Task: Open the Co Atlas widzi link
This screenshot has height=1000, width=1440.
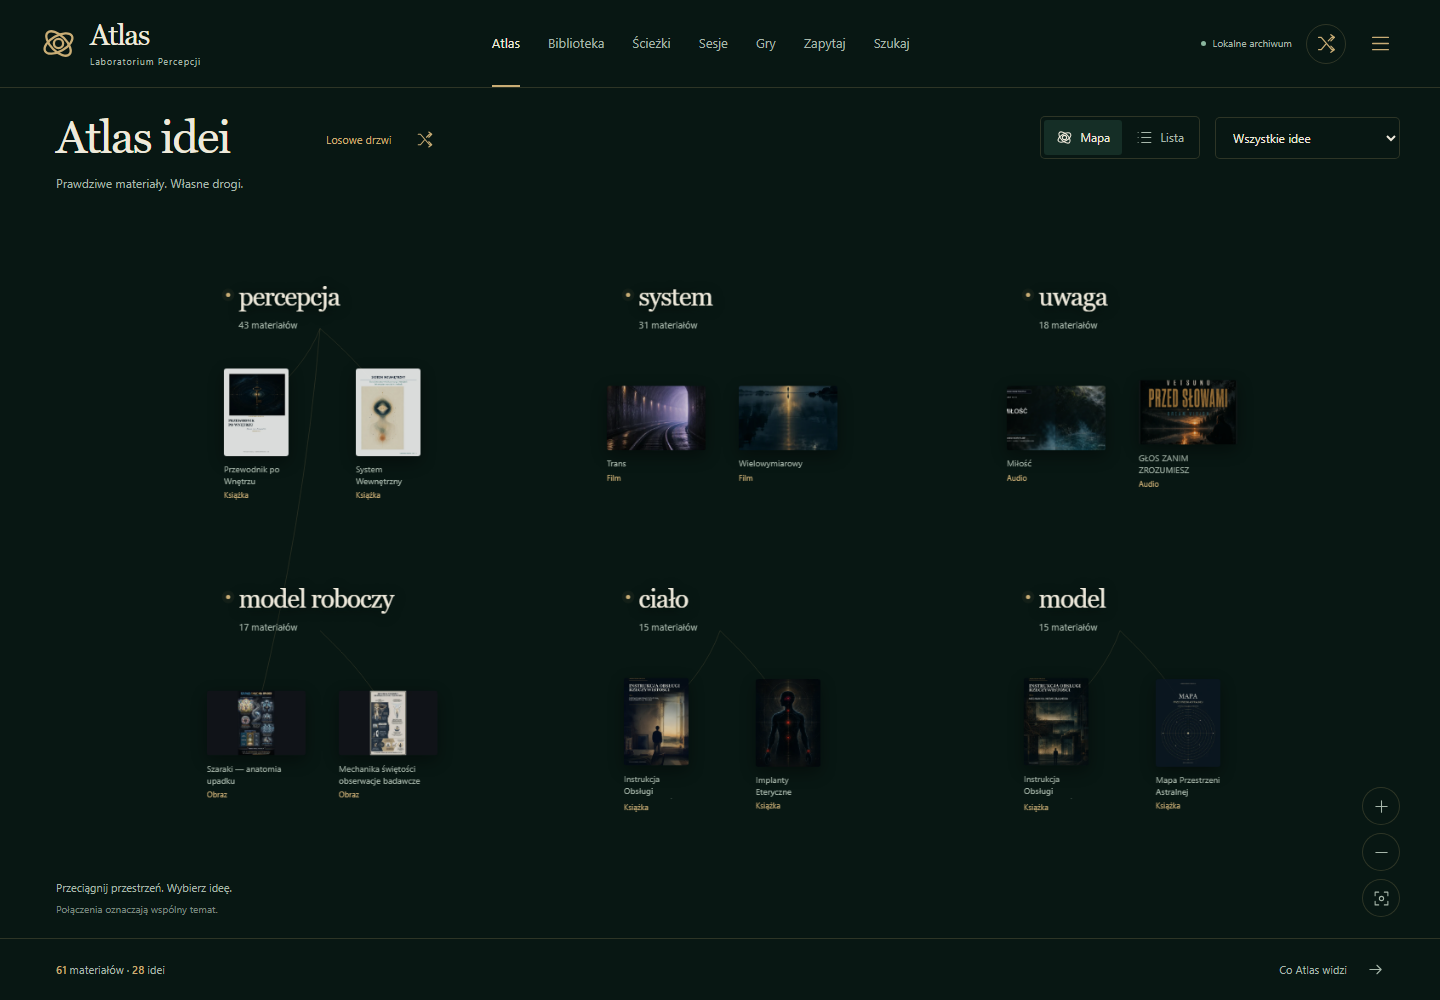Action: pyautogui.click(x=1313, y=970)
